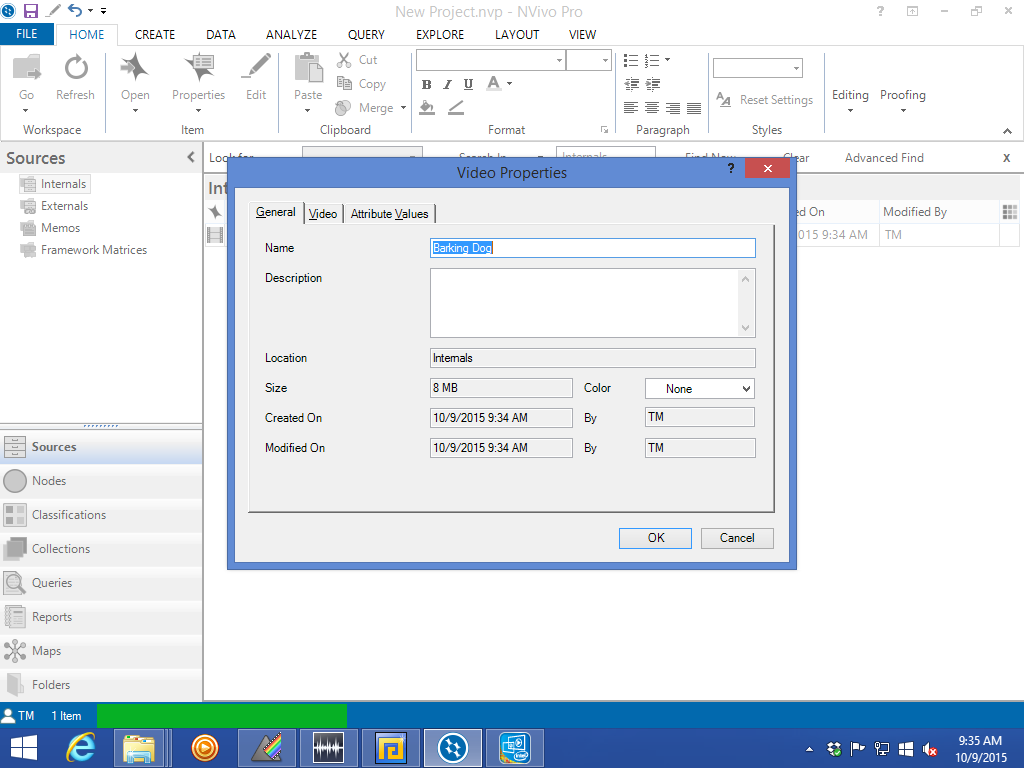Screen dimensions: 1024x768
Task: Switch to the Attribute Values tab
Action: point(389,214)
